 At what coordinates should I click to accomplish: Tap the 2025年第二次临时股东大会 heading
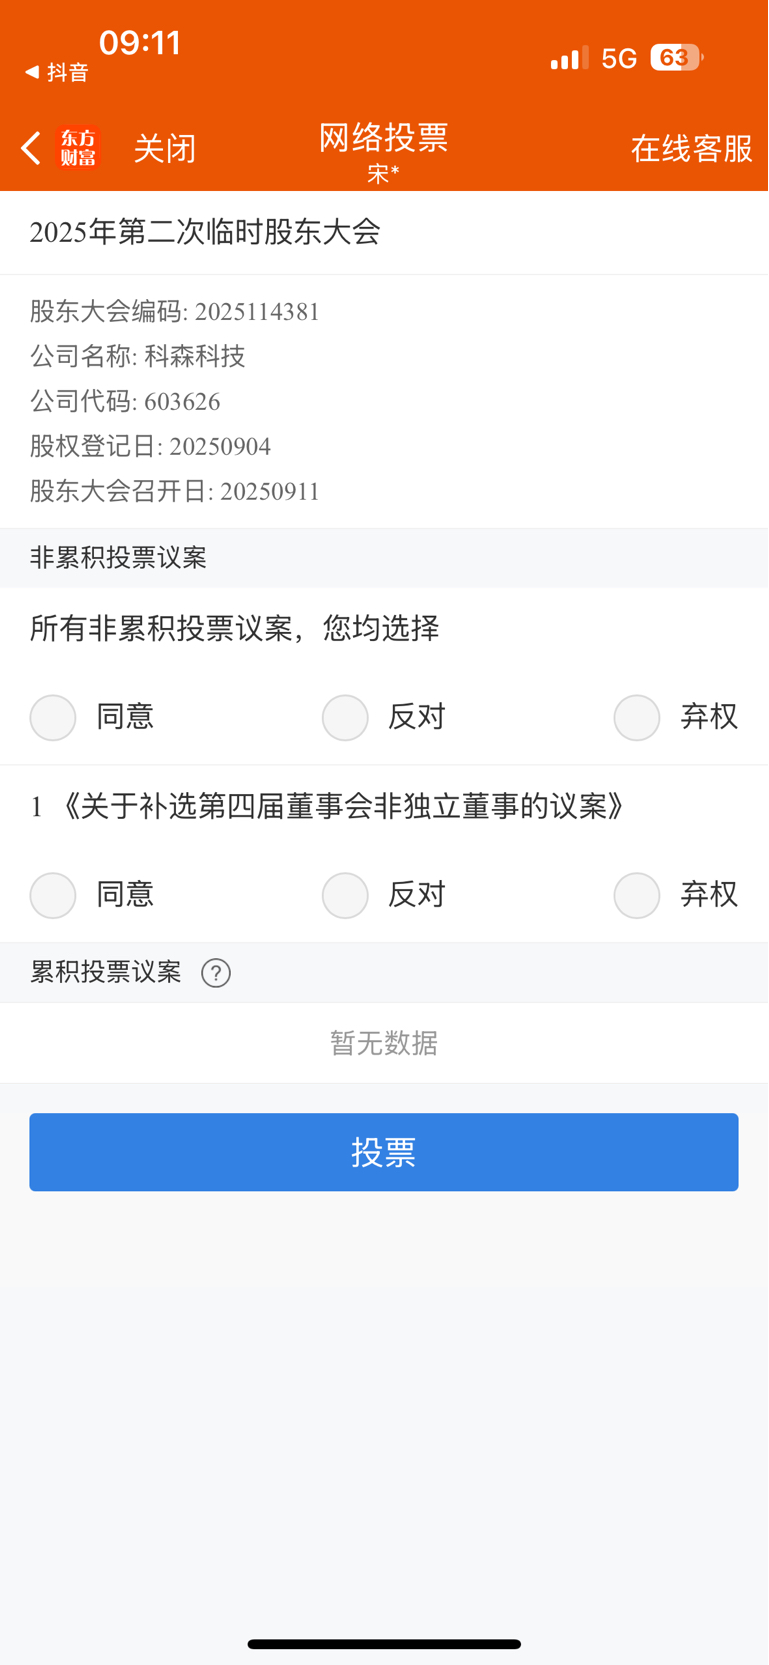click(x=205, y=232)
